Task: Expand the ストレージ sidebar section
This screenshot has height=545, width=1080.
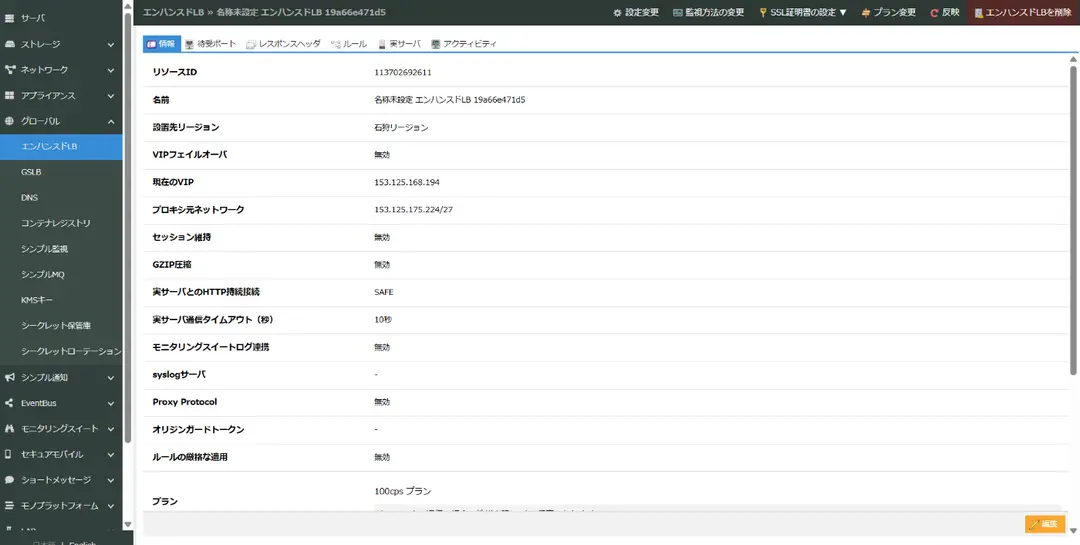Action: (x=111, y=45)
